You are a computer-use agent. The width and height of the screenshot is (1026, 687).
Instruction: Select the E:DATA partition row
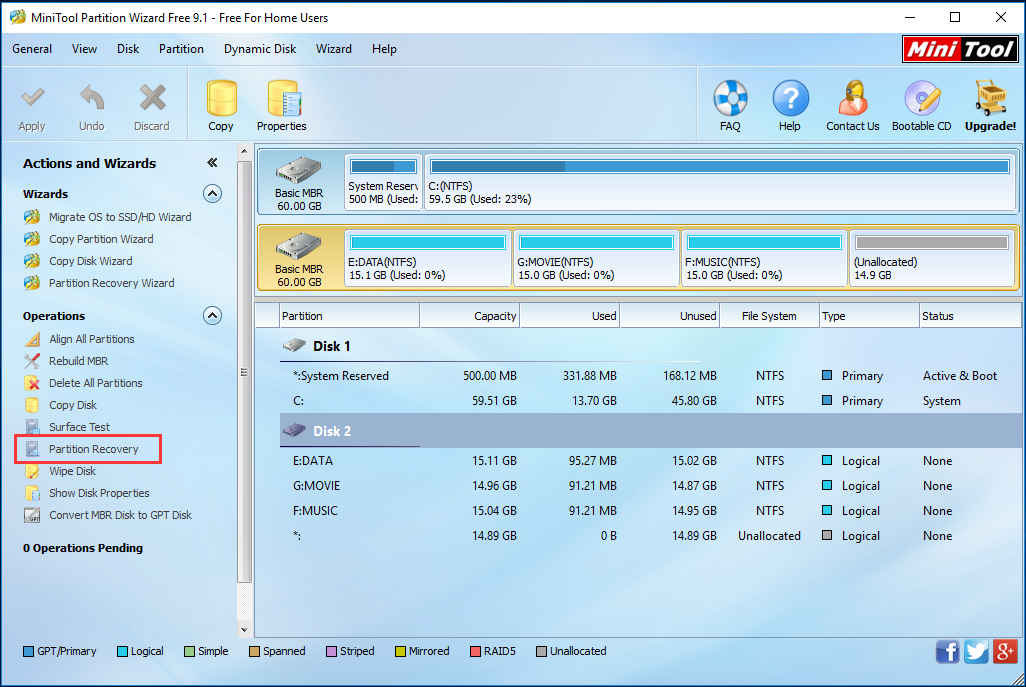coord(650,461)
